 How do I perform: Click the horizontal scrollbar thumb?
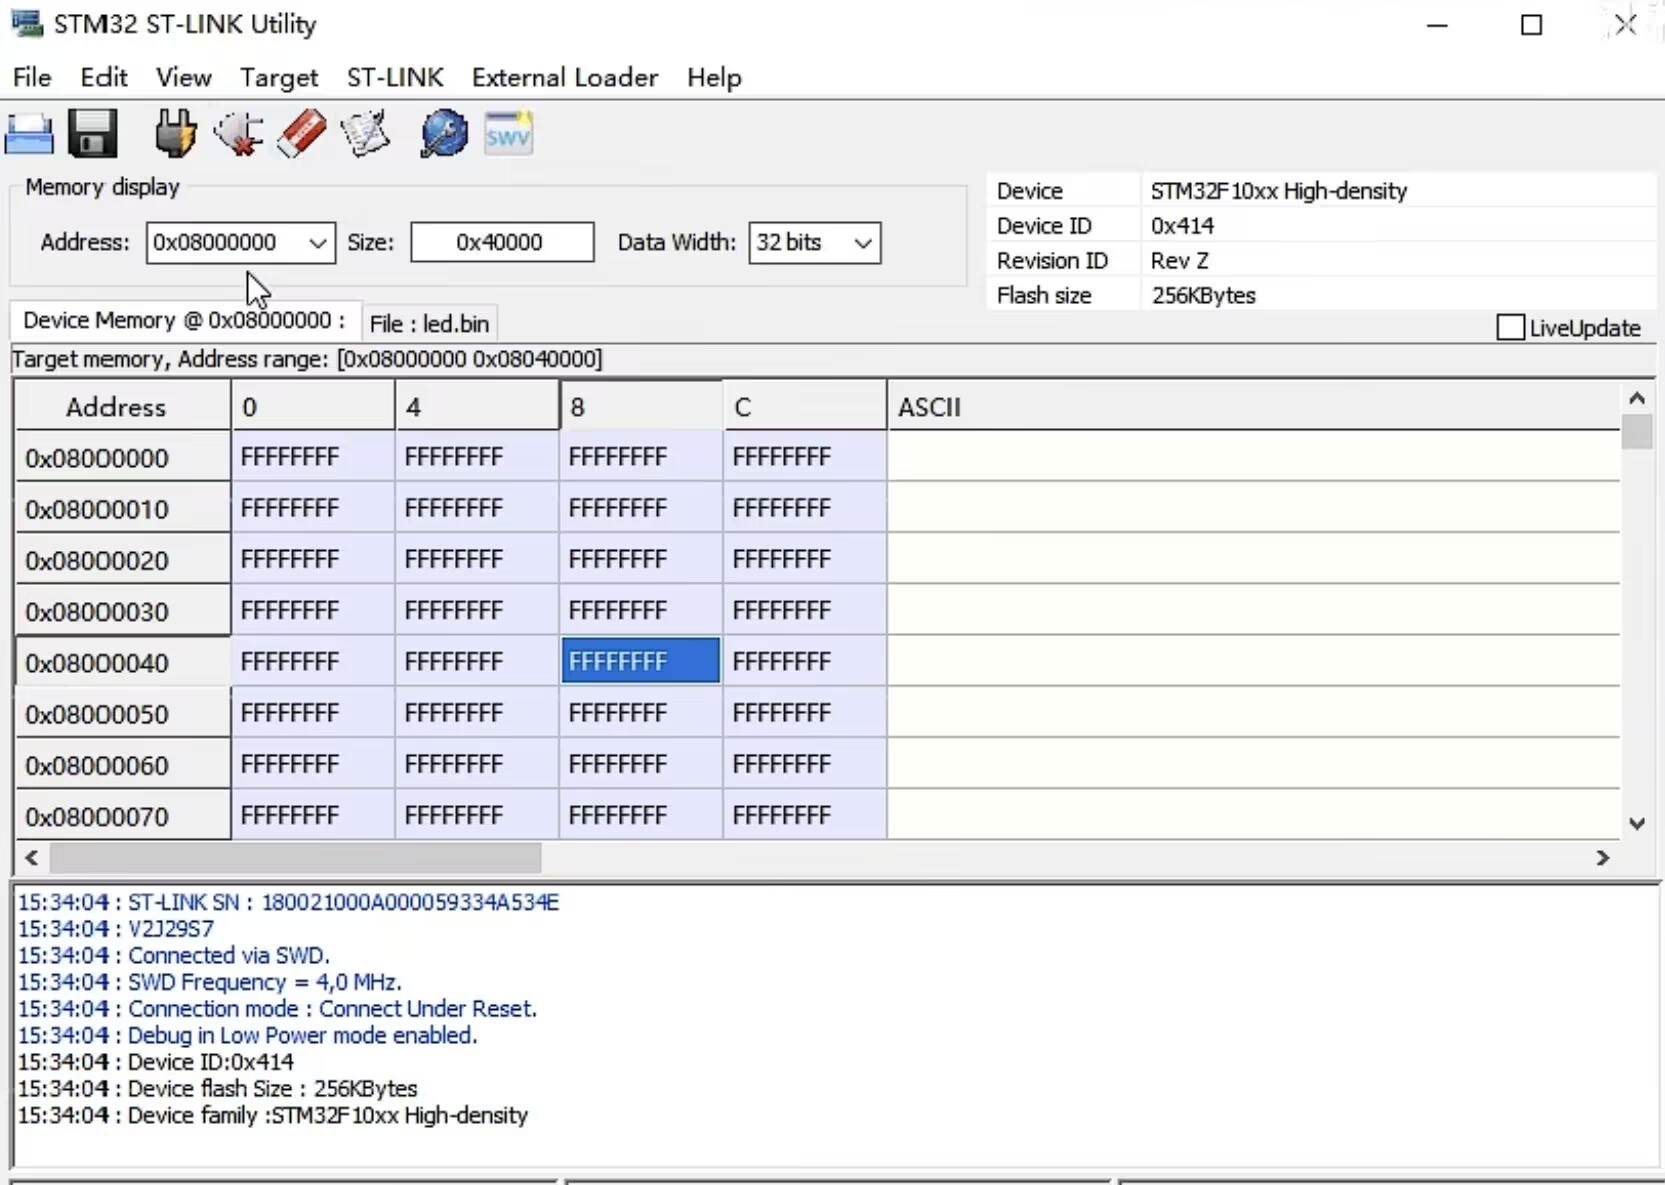point(295,858)
